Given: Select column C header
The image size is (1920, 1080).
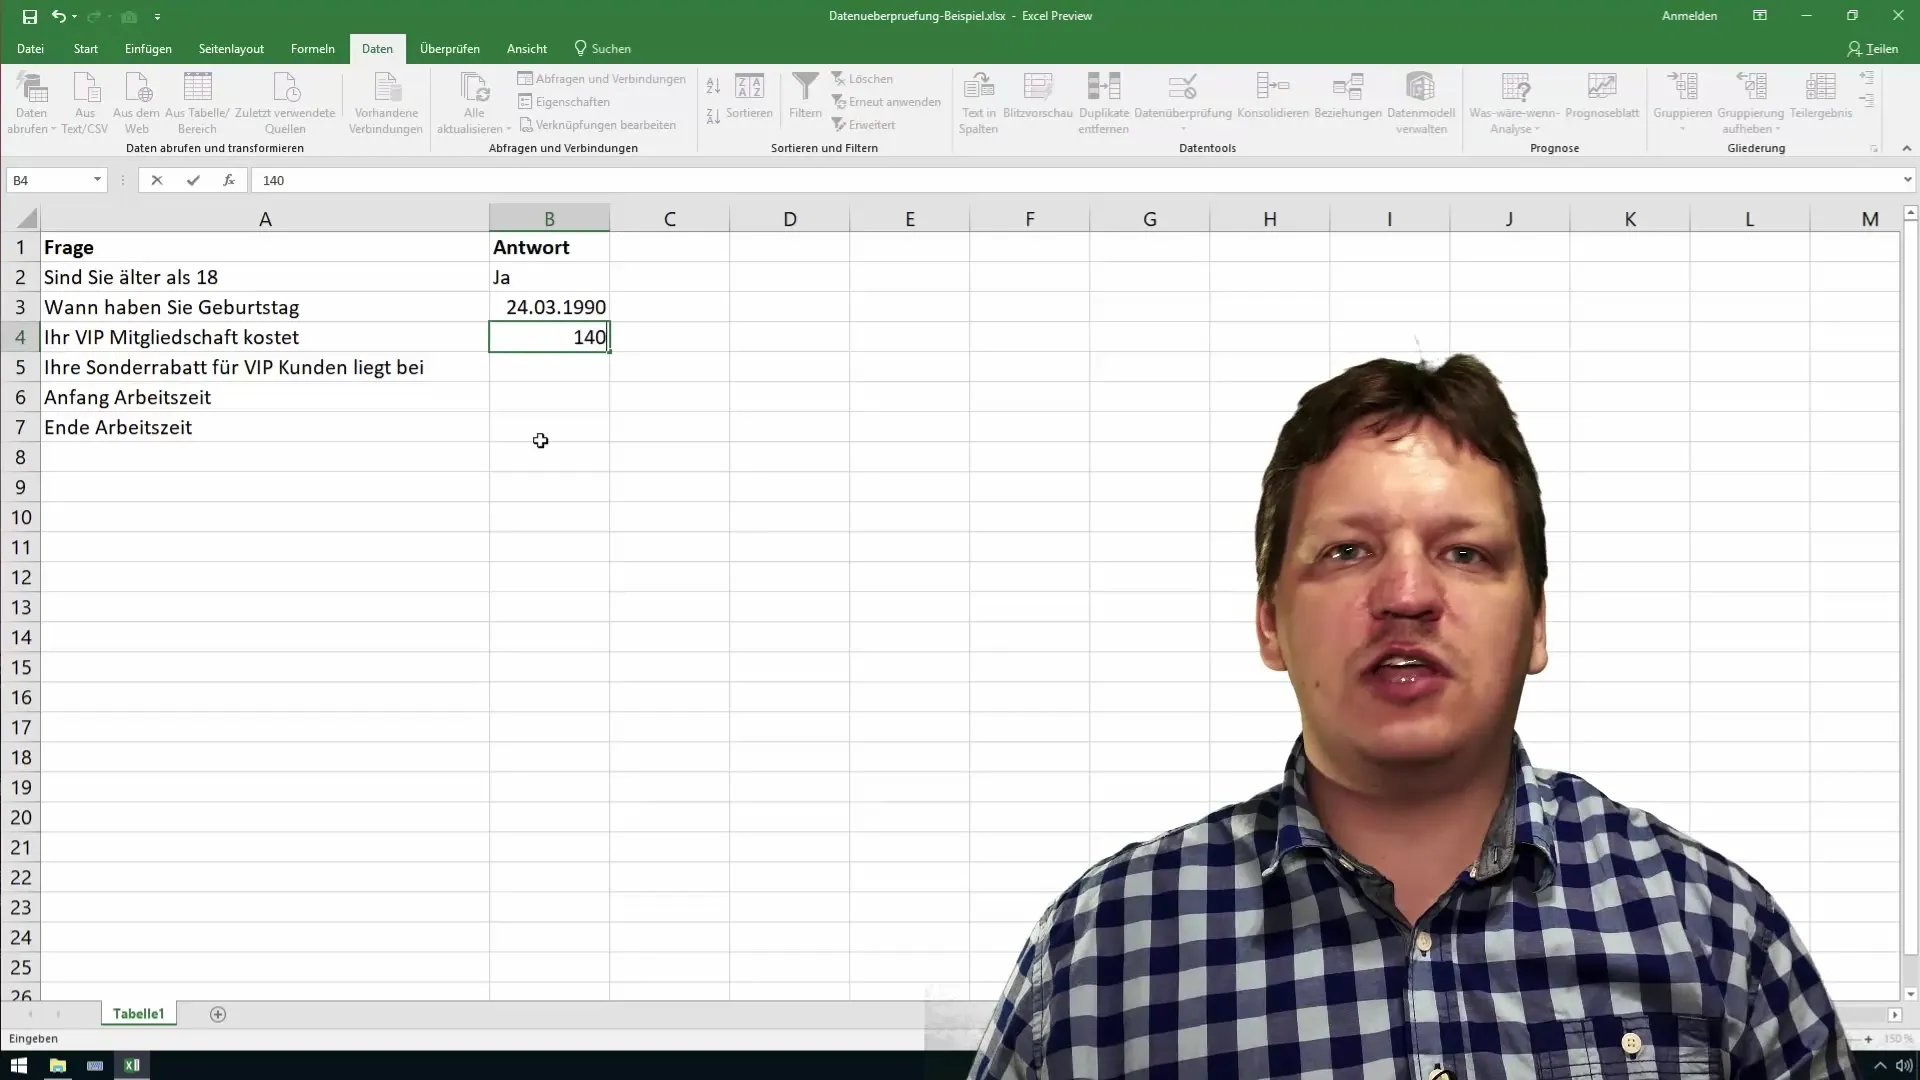Looking at the screenshot, I should [x=670, y=219].
